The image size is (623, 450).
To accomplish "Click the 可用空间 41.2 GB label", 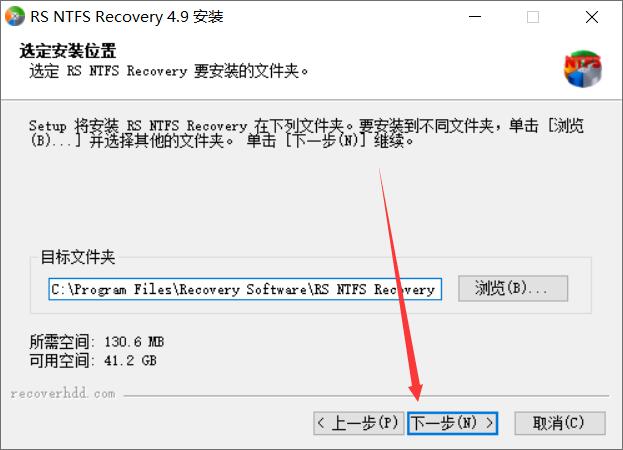I will [93, 361].
